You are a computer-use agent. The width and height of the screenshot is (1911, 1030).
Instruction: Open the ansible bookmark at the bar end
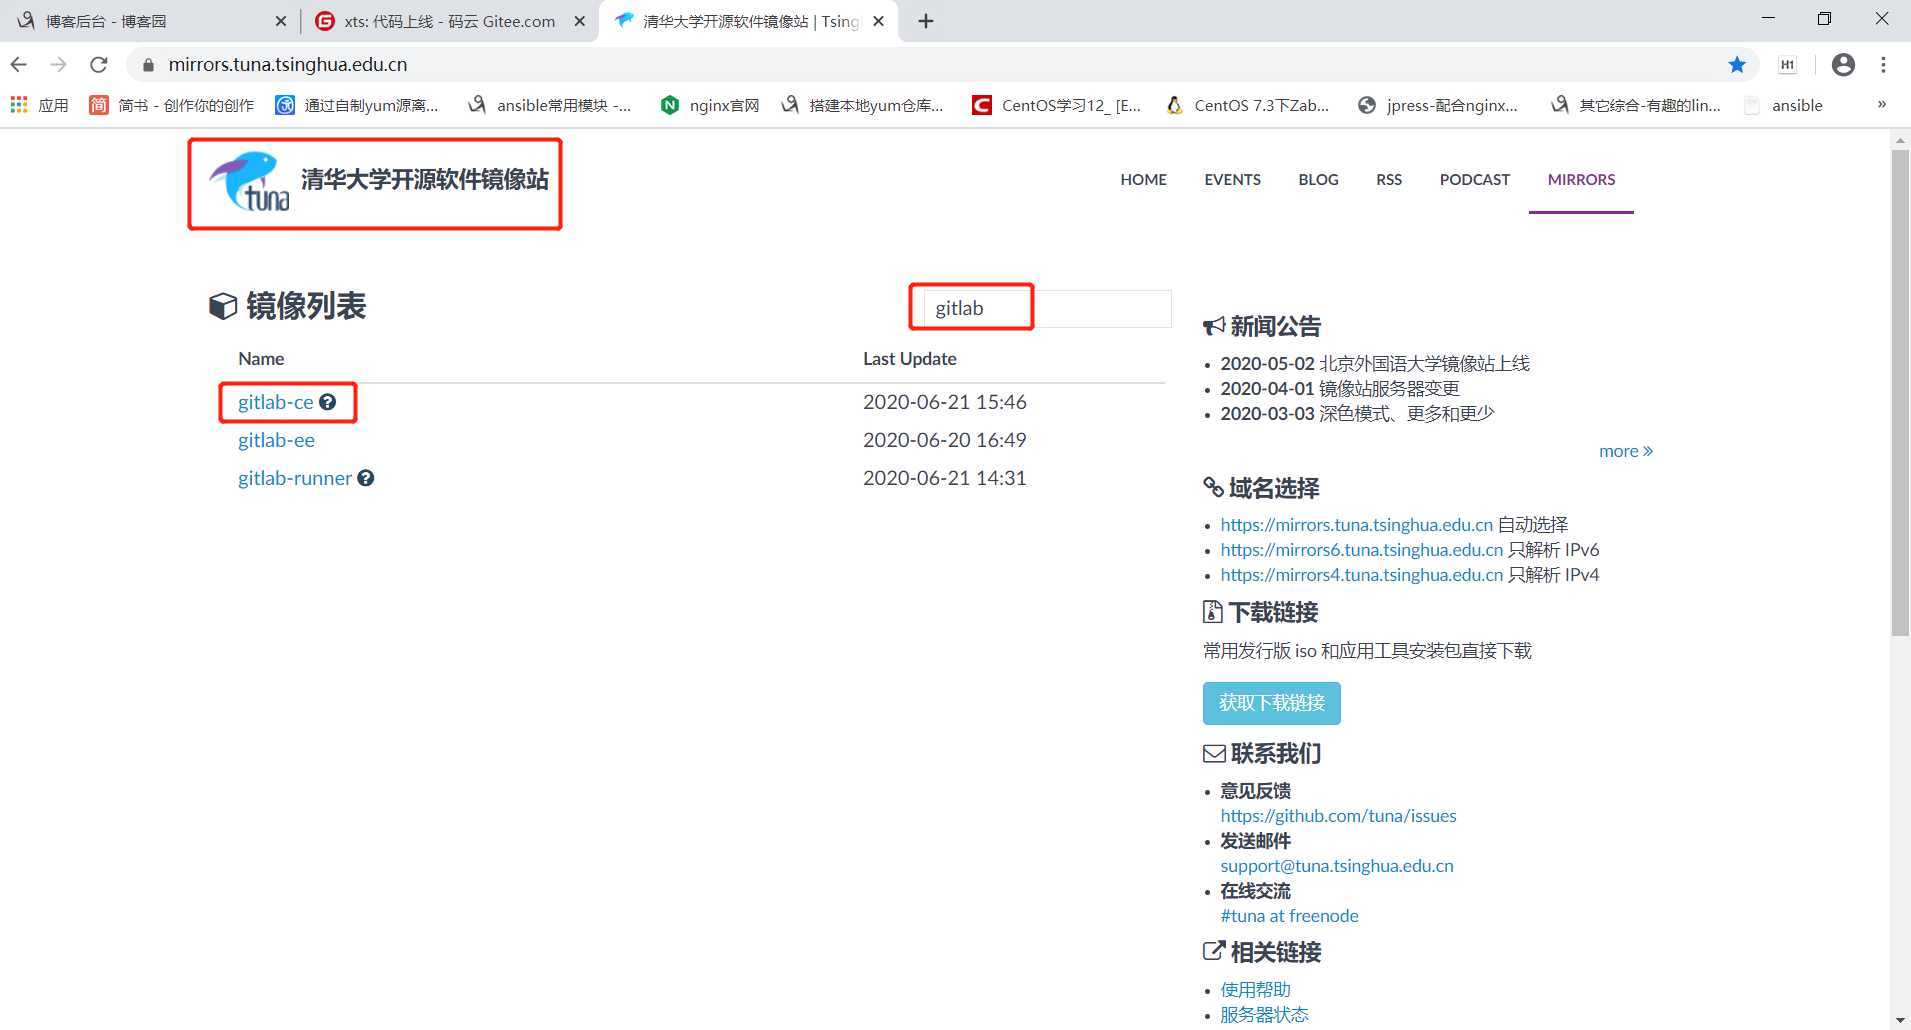pyautogui.click(x=1783, y=105)
